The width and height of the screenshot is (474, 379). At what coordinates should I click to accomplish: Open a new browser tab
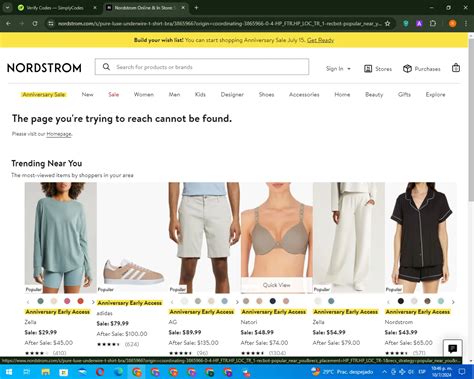(x=196, y=7)
